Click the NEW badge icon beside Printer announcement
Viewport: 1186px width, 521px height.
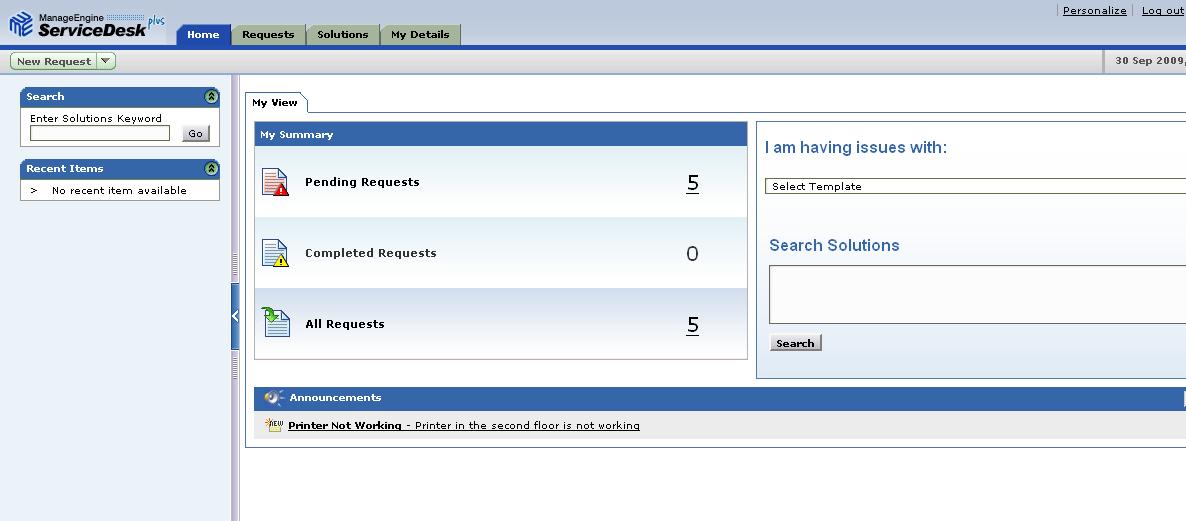[x=274, y=425]
